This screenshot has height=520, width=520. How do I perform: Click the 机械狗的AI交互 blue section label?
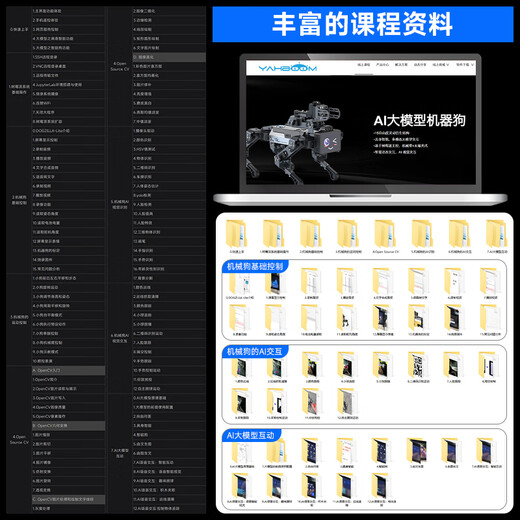255,351
